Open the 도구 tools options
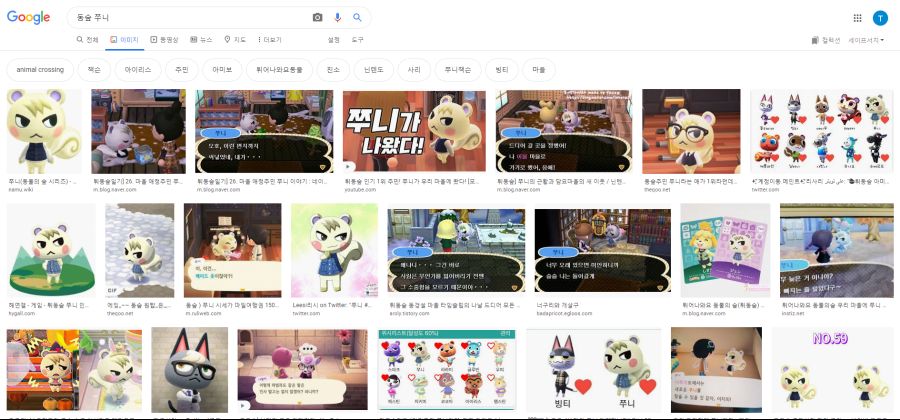The width and height of the screenshot is (900, 420). point(358,40)
